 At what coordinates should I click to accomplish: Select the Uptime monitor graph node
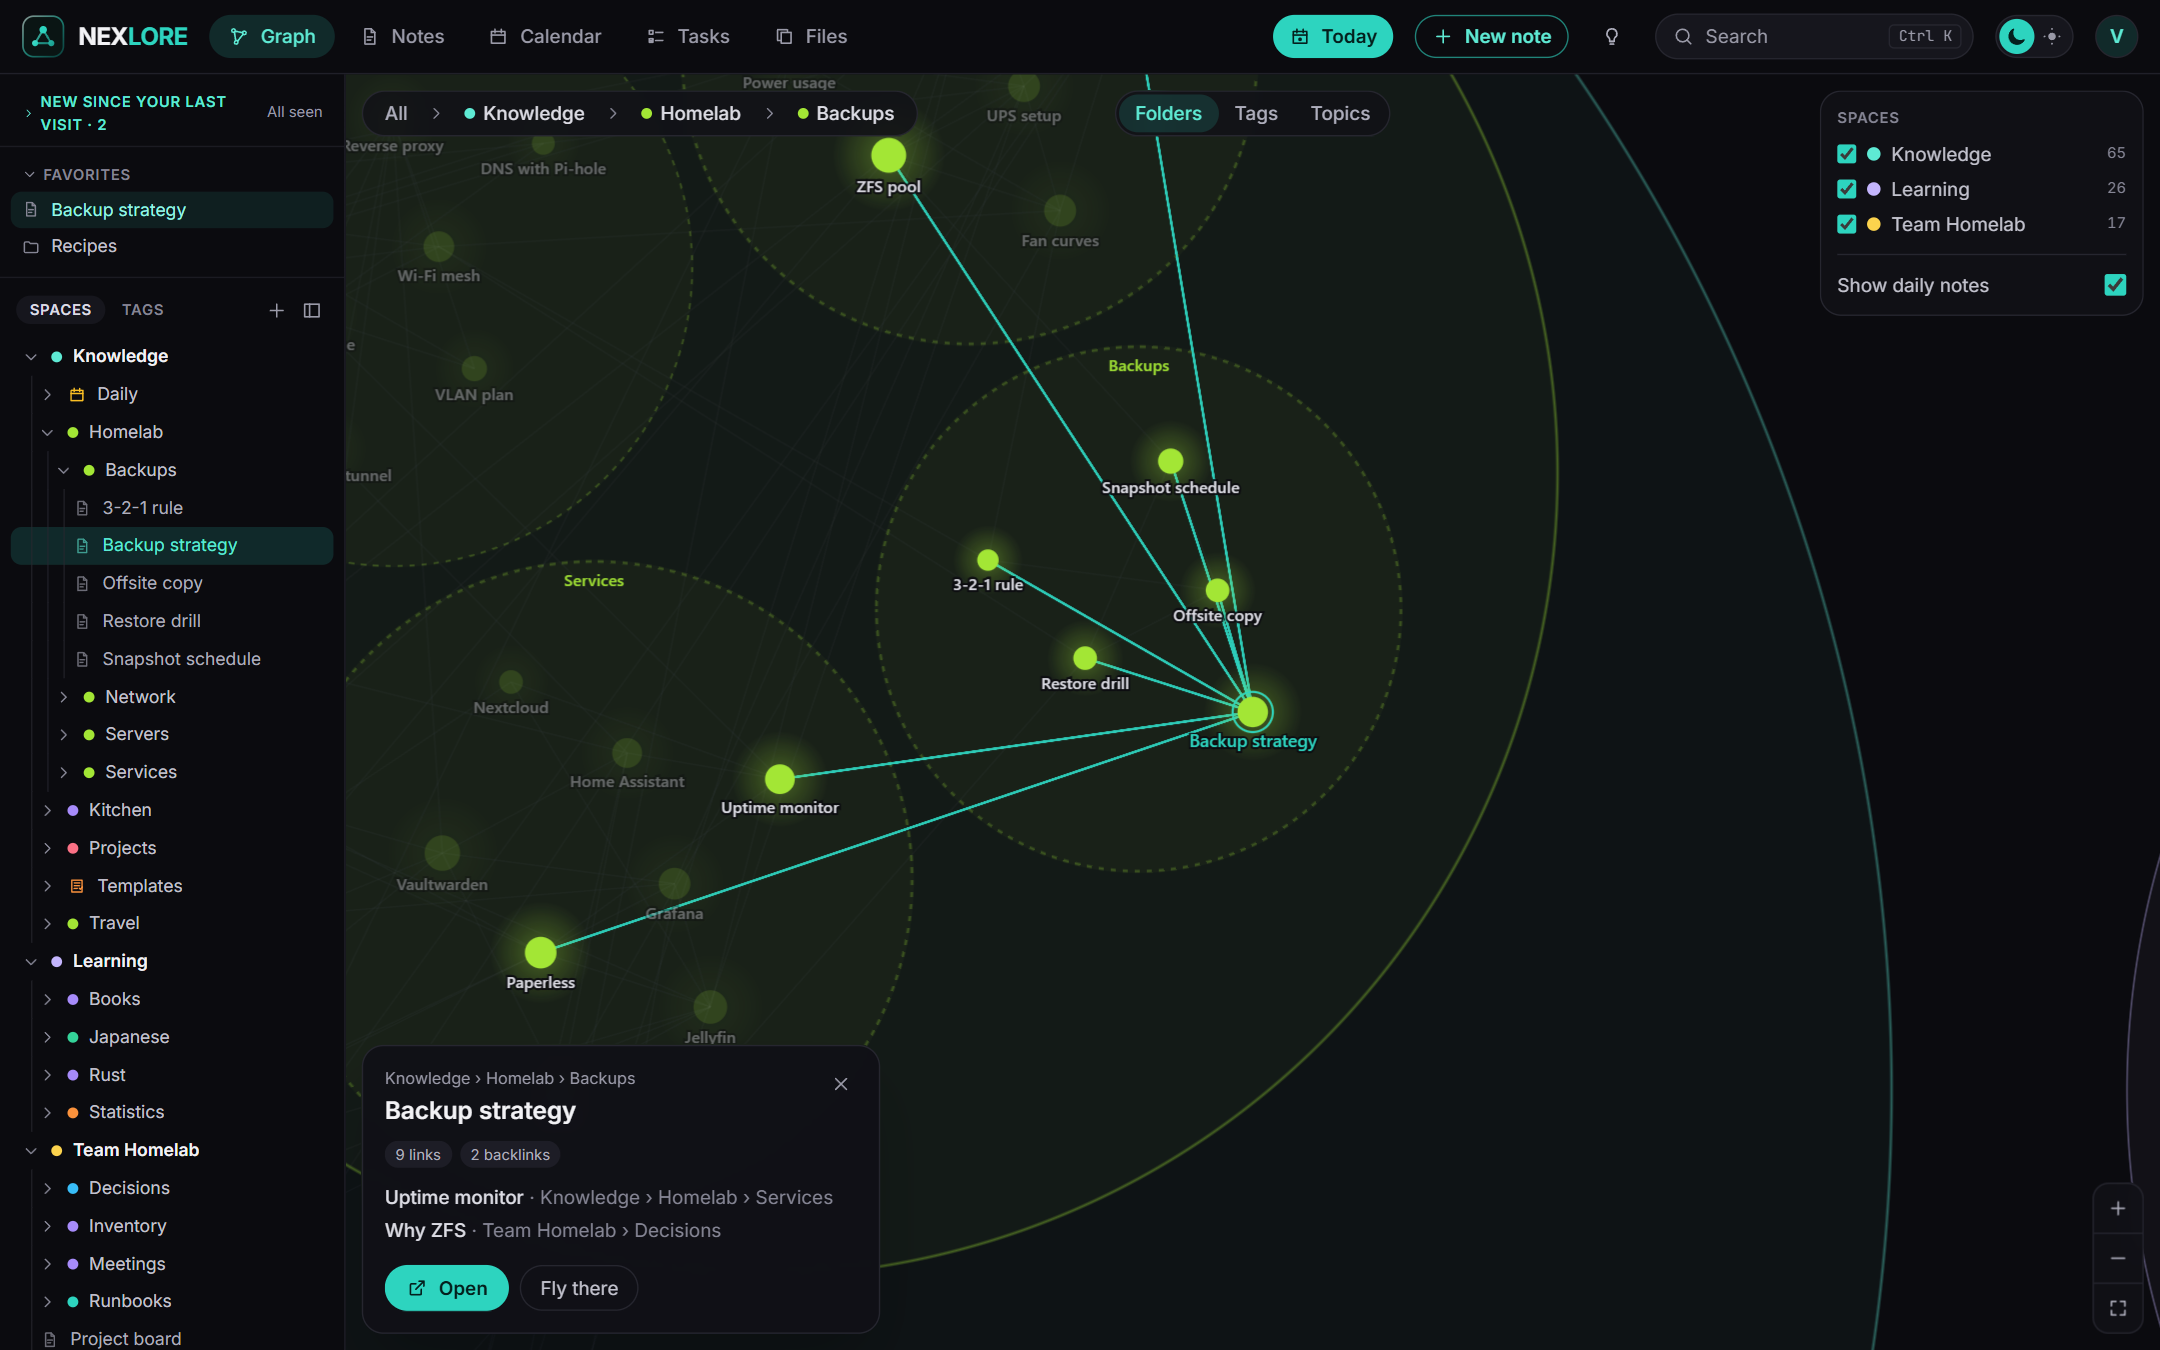tap(779, 778)
